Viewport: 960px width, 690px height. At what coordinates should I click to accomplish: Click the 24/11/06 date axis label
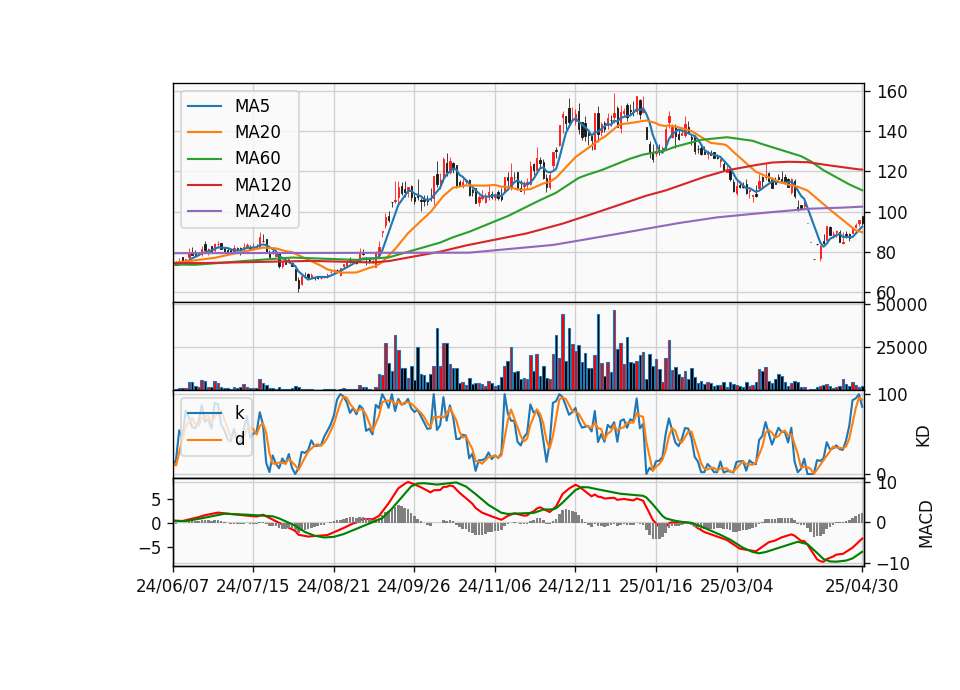point(495,586)
